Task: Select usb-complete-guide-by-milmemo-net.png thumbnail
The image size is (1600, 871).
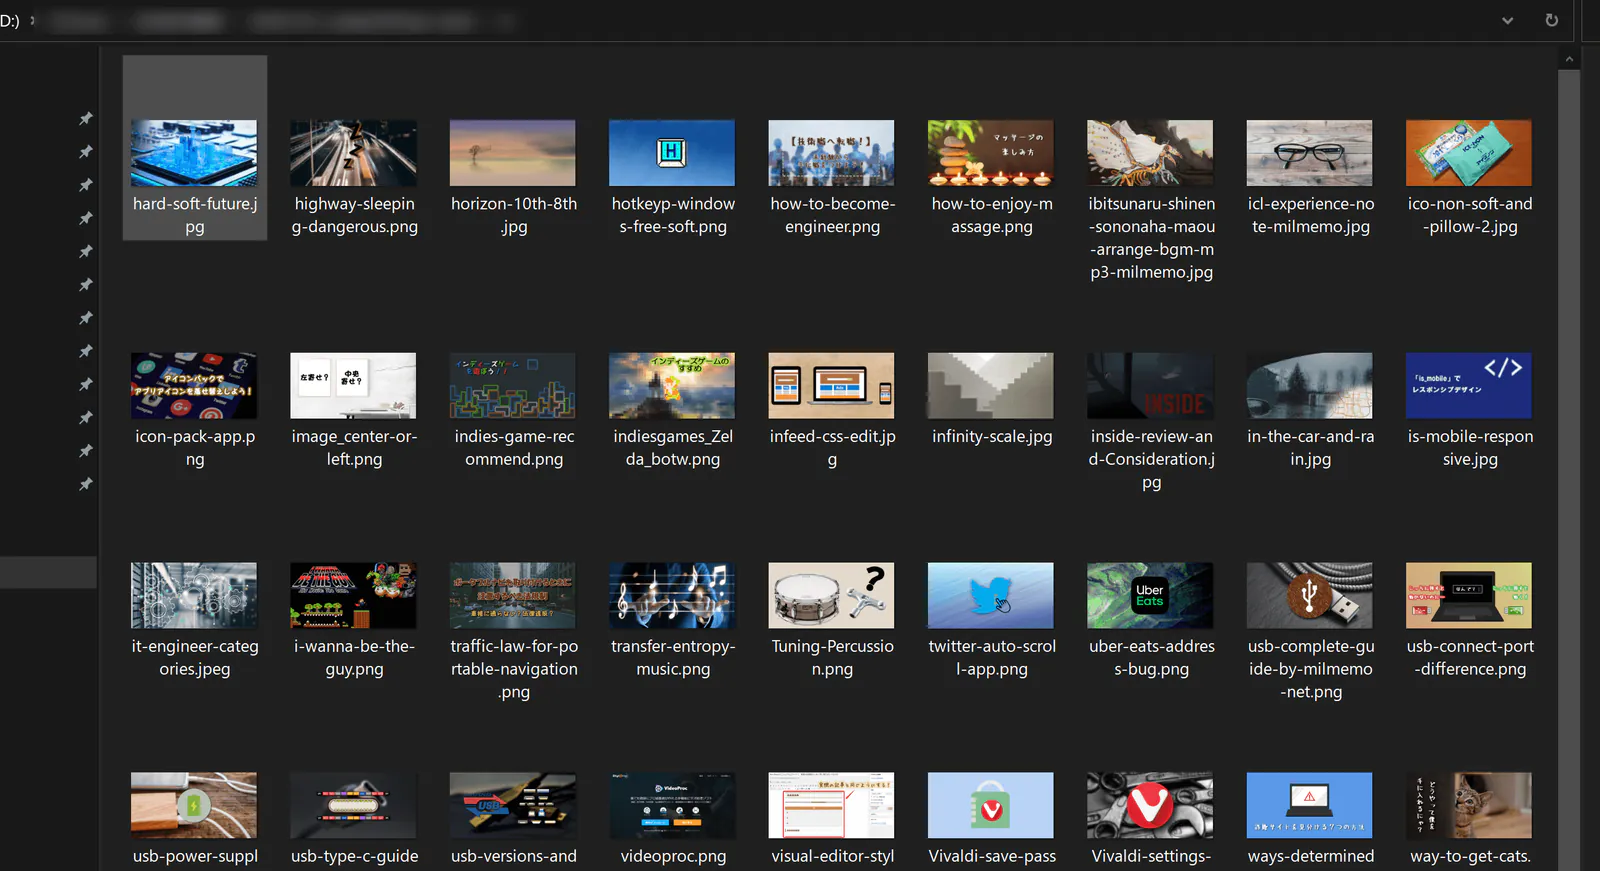Action: [1310, 595]
